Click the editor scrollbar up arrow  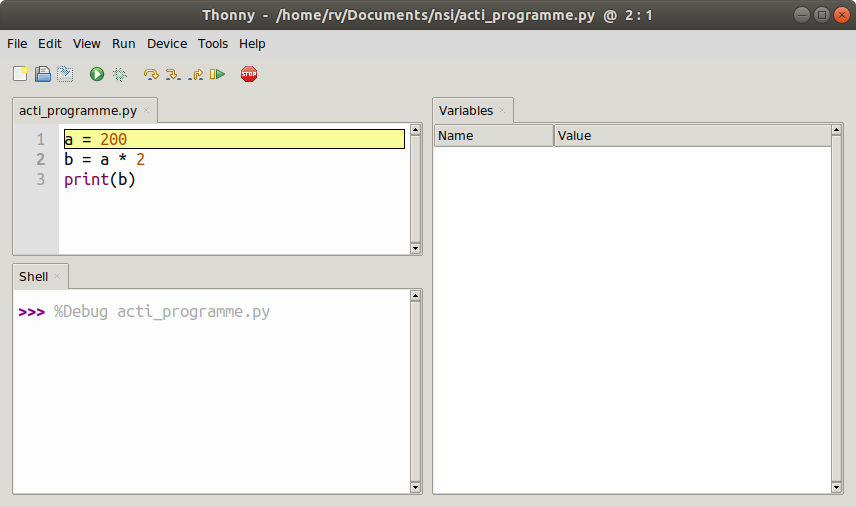415,130
